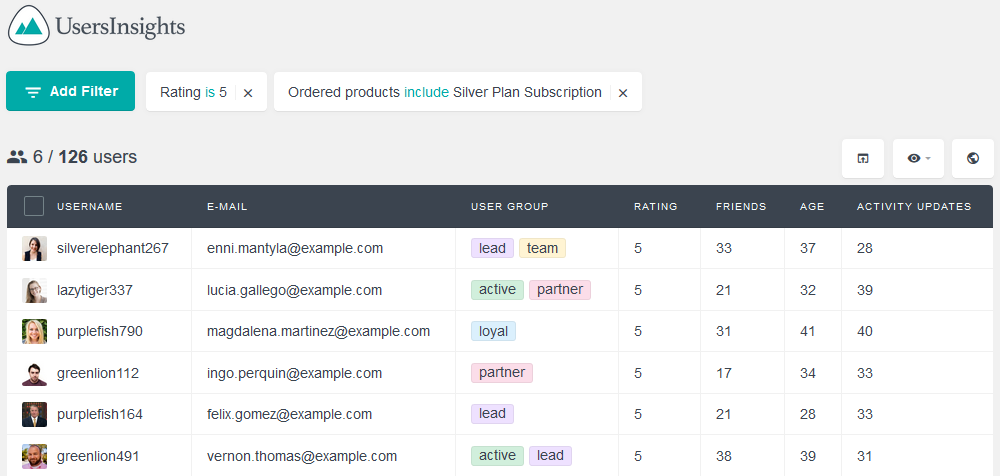Image resolution: width=1000 pixels, height=476 pixels.
Task: Click purplefish790's profile picture
Action: click(34, 331)
